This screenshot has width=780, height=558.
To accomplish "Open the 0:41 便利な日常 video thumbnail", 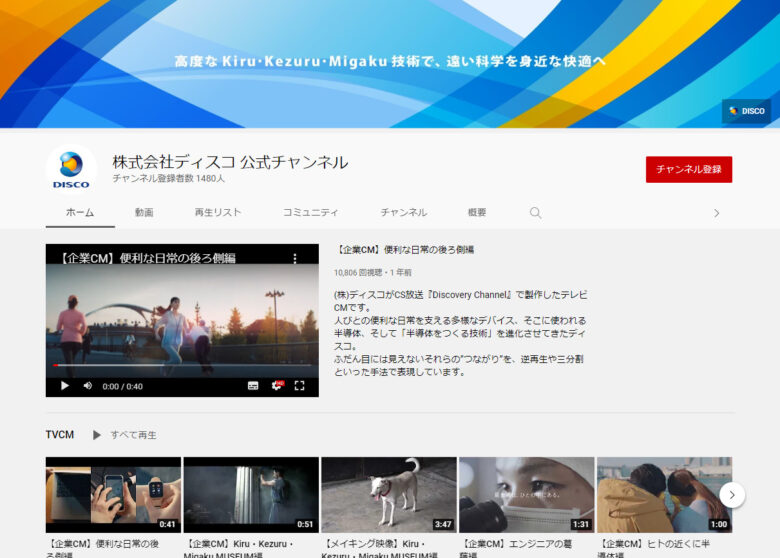I will (113, 495).
